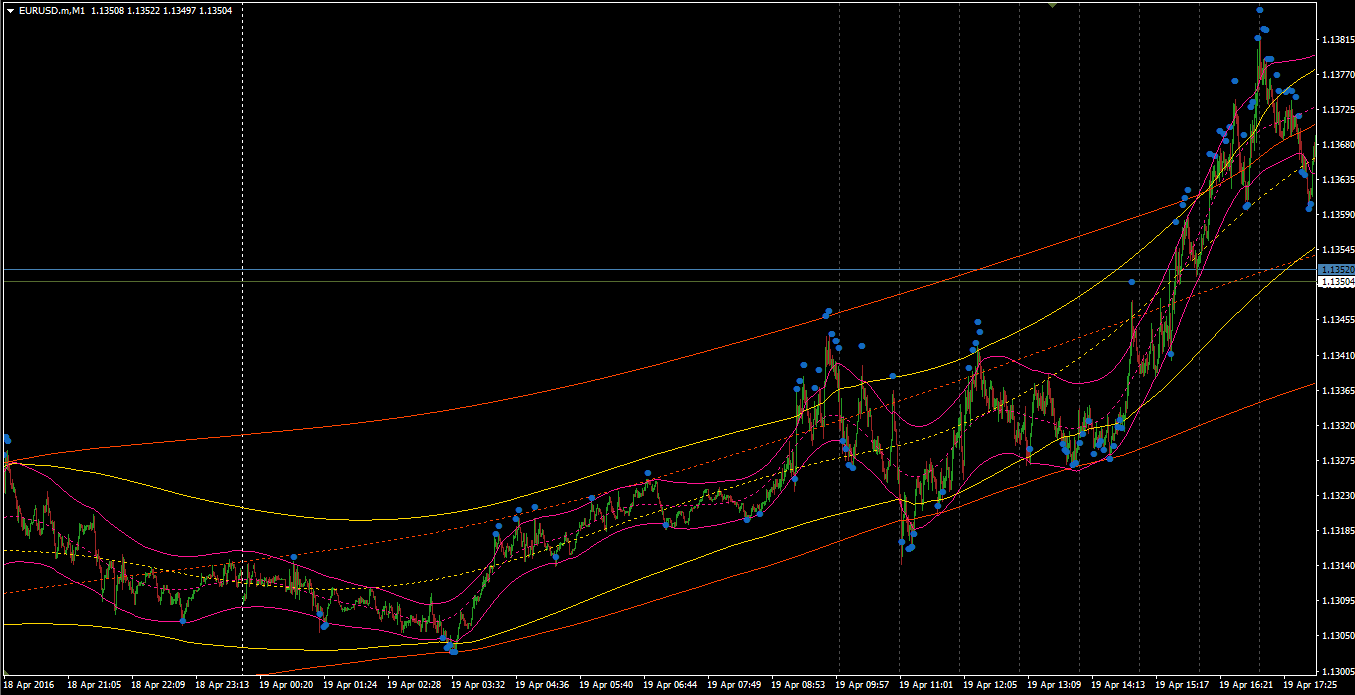Click the 1.13230 price scale label
Viewport: 1355px width, 695px height.
pyautogui.click(x=1338, y=496)
